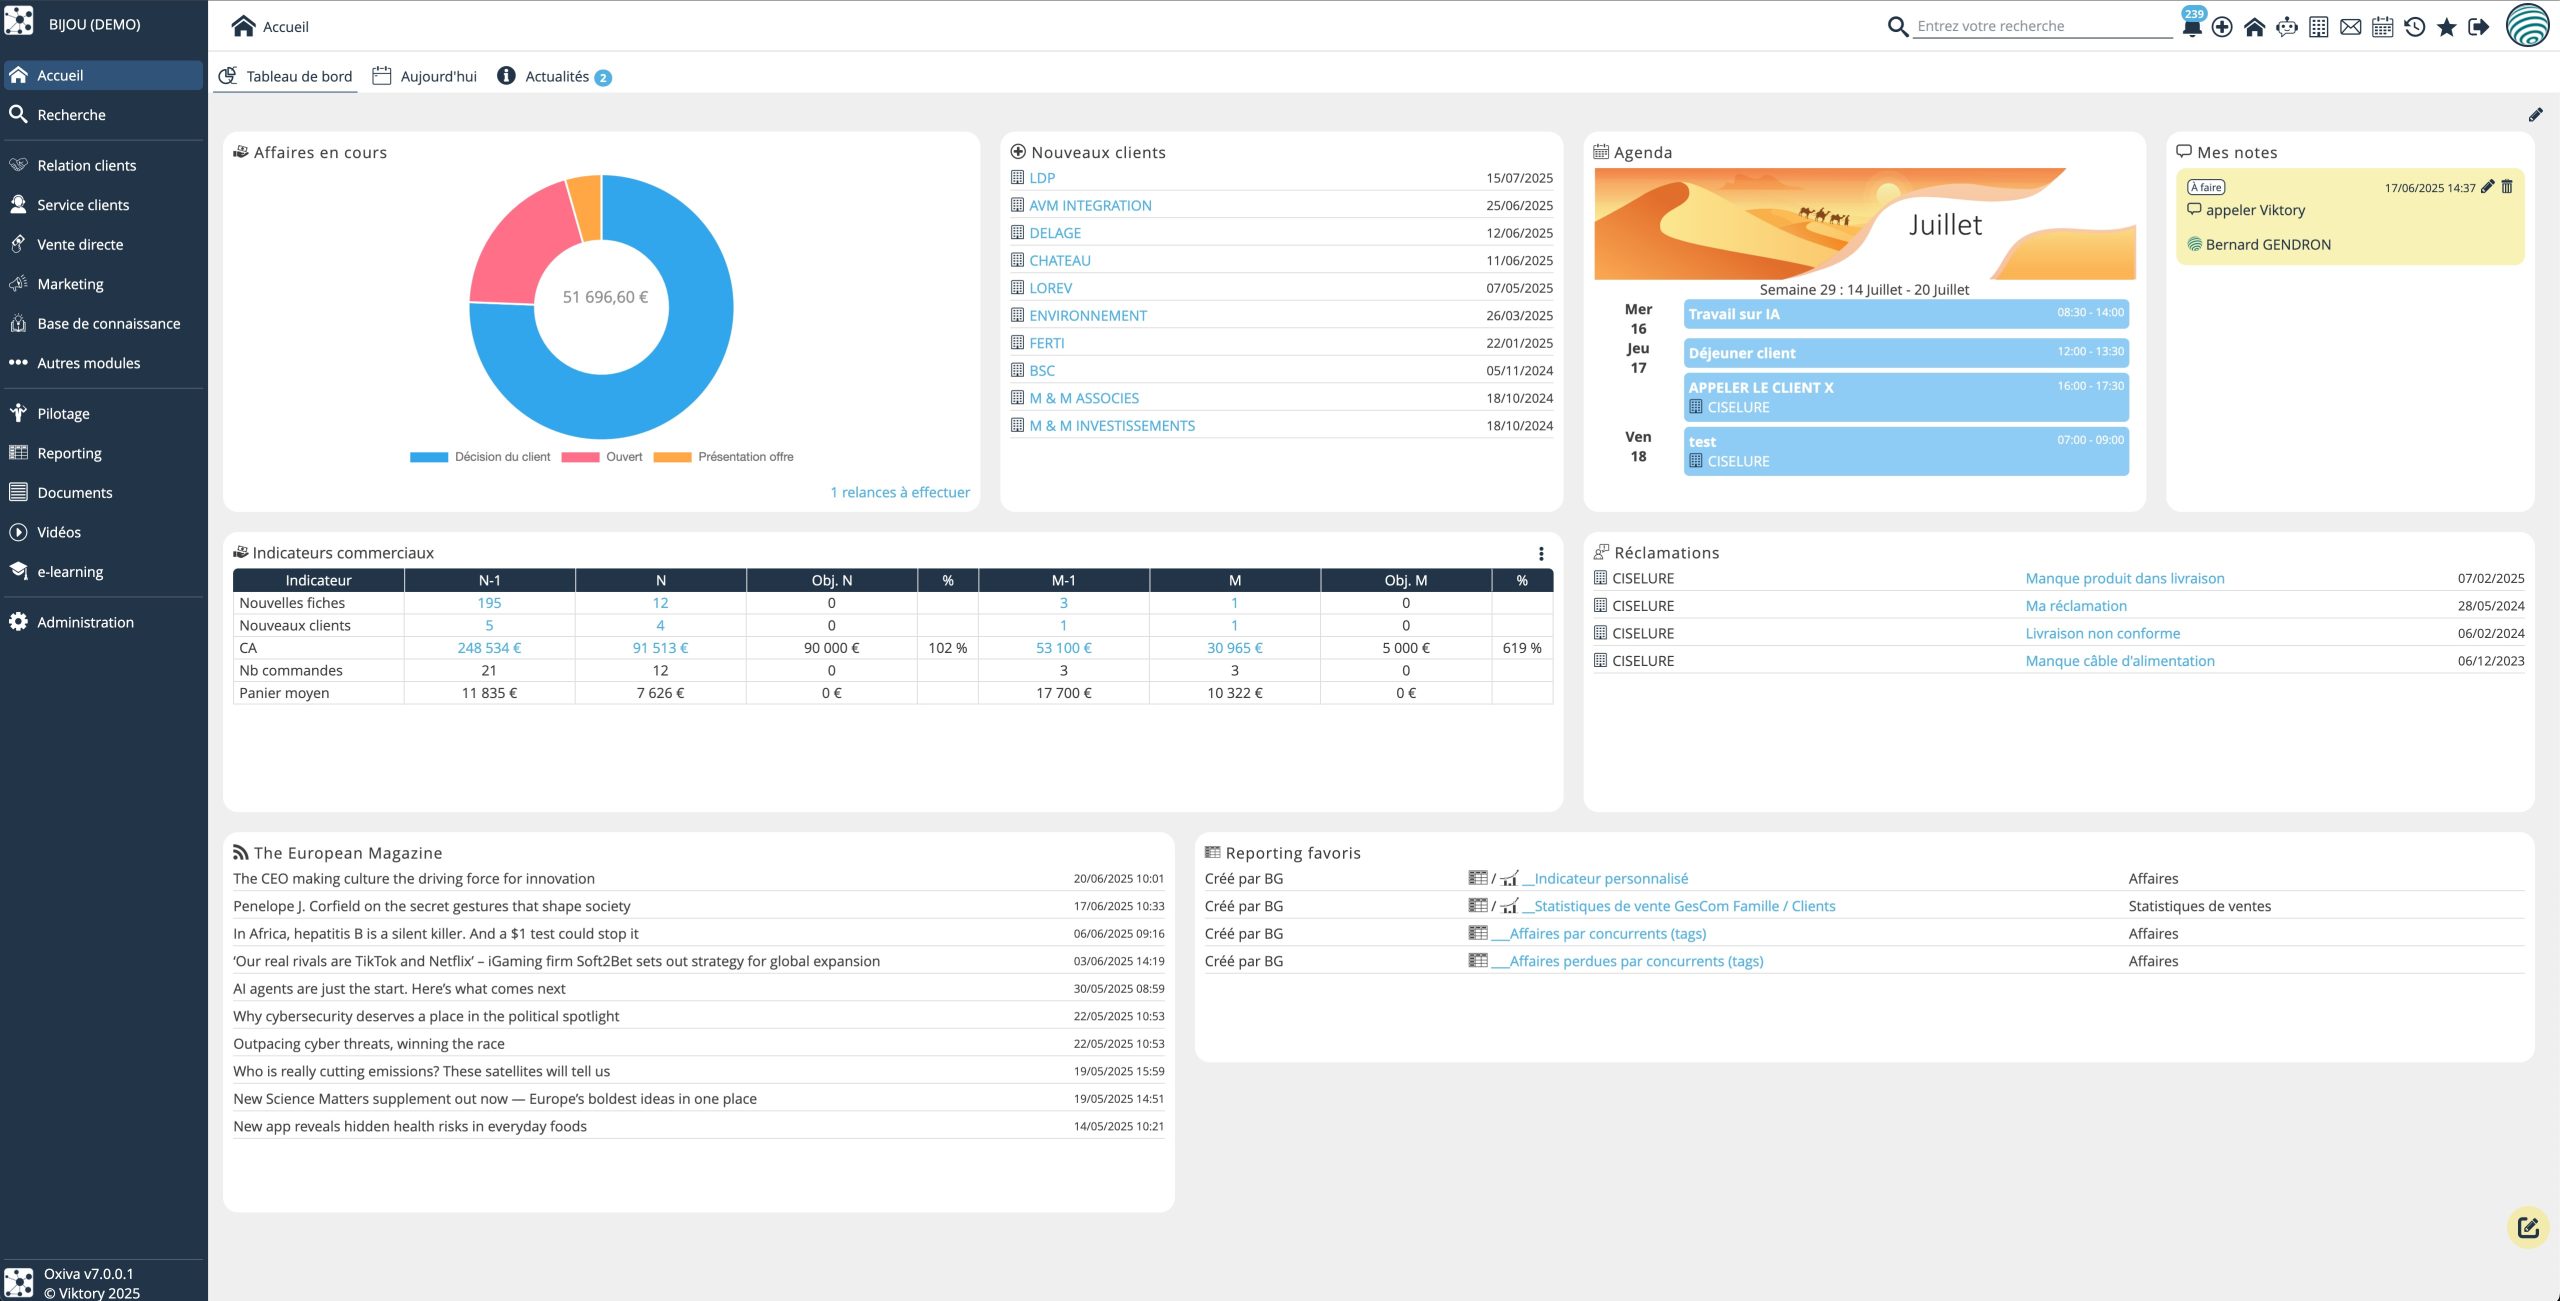Open the mail envelope icon in the toolbar
The height and width of the screenshot is (1301, 2560).
click(2350, 27)
